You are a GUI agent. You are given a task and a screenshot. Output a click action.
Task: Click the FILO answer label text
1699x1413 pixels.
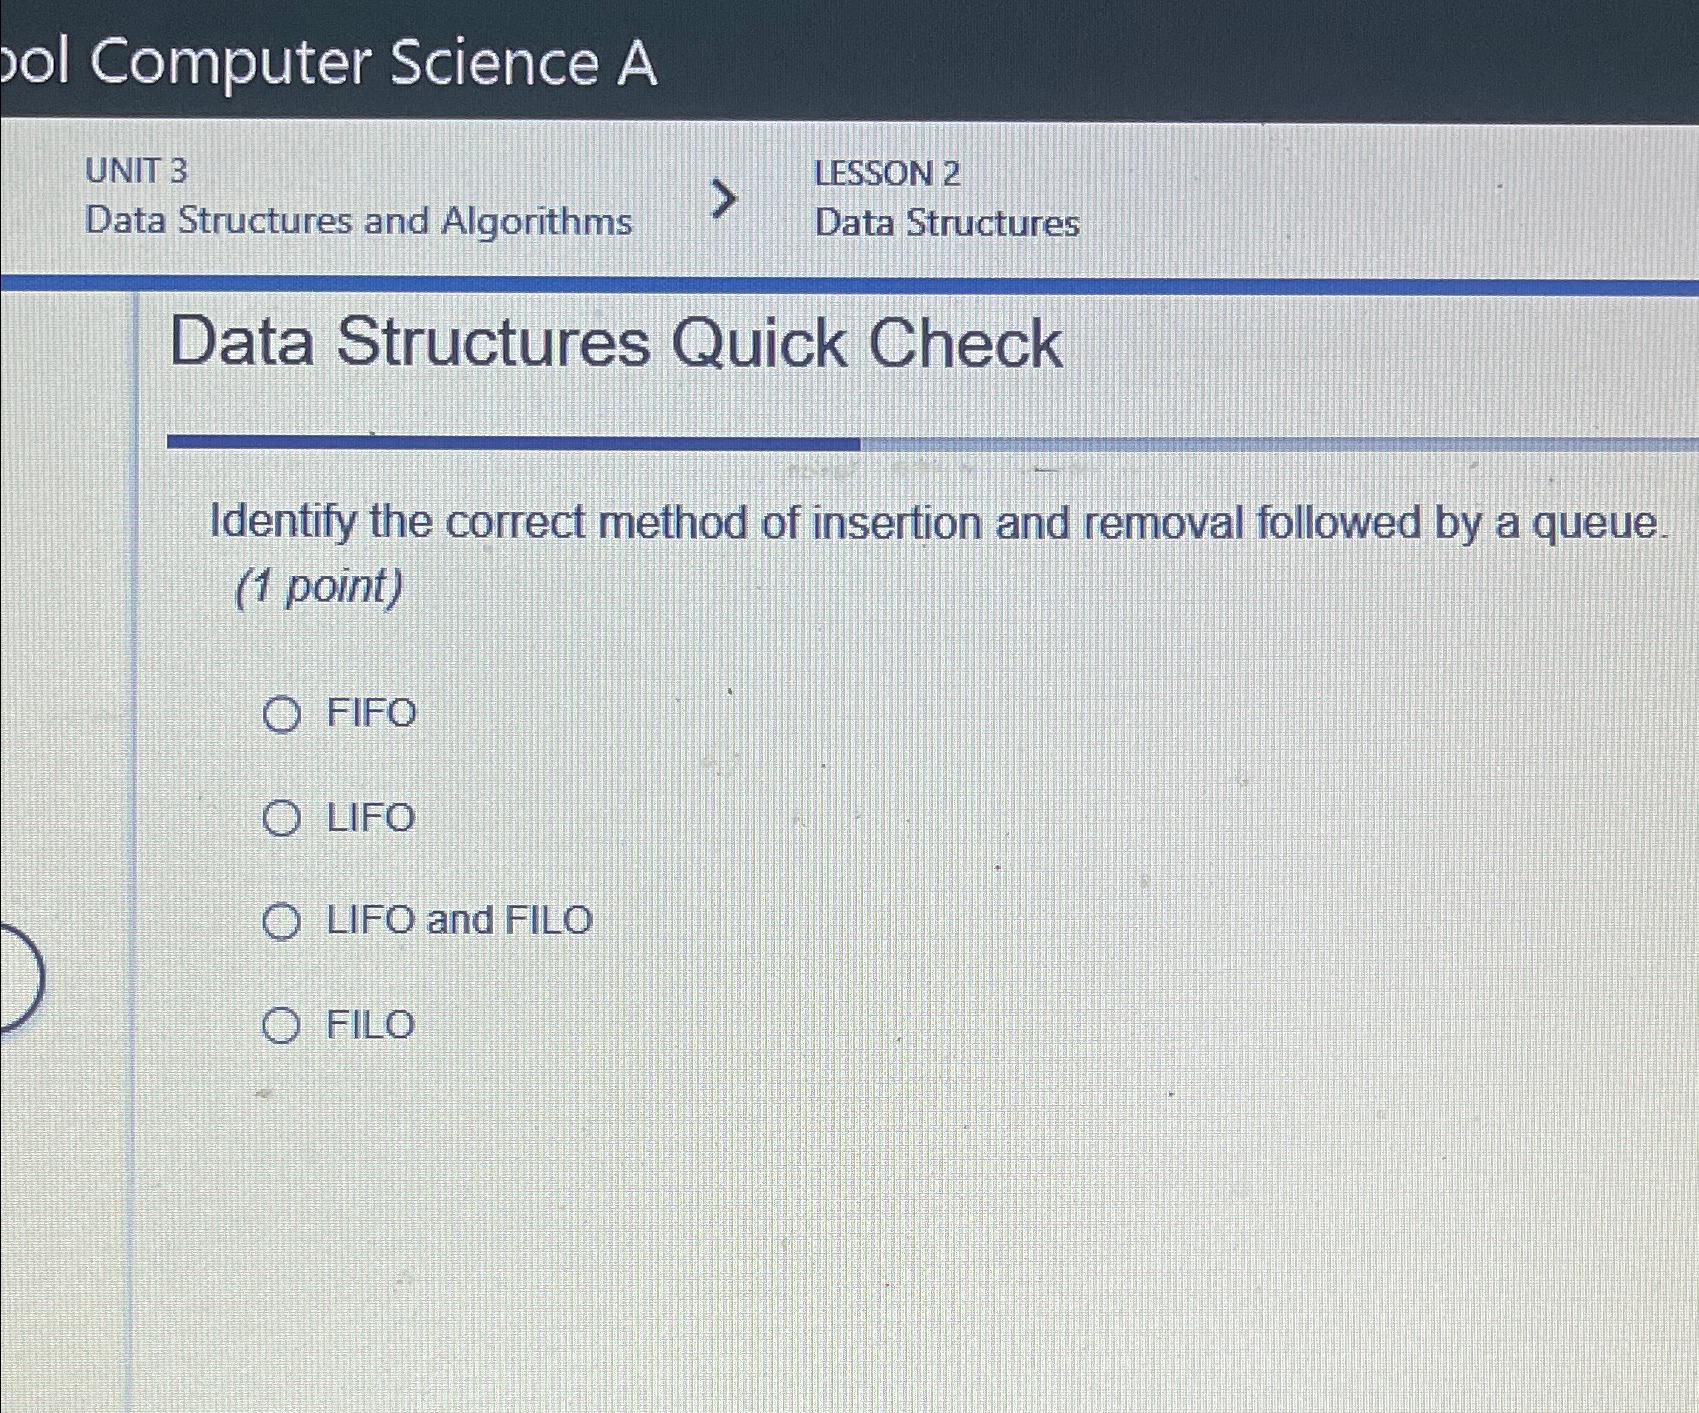(366, 1023)
